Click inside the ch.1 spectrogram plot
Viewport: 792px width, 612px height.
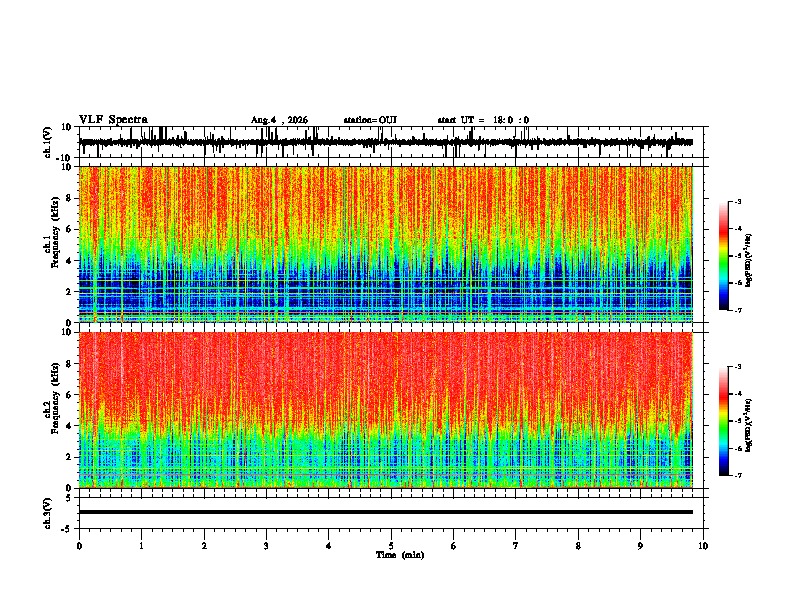coord(386,244)
